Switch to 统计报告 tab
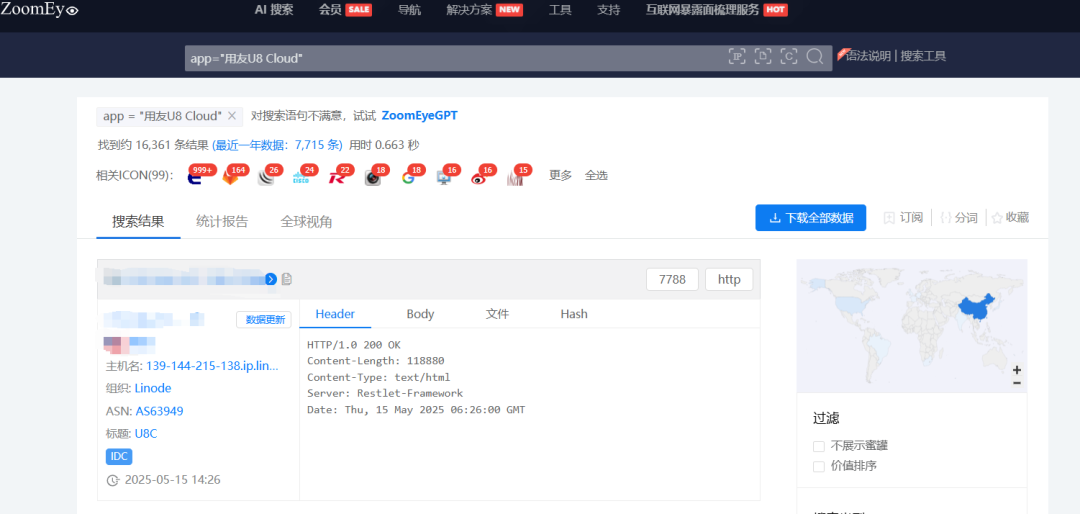 pyautogui.click(x=222, y=222)
